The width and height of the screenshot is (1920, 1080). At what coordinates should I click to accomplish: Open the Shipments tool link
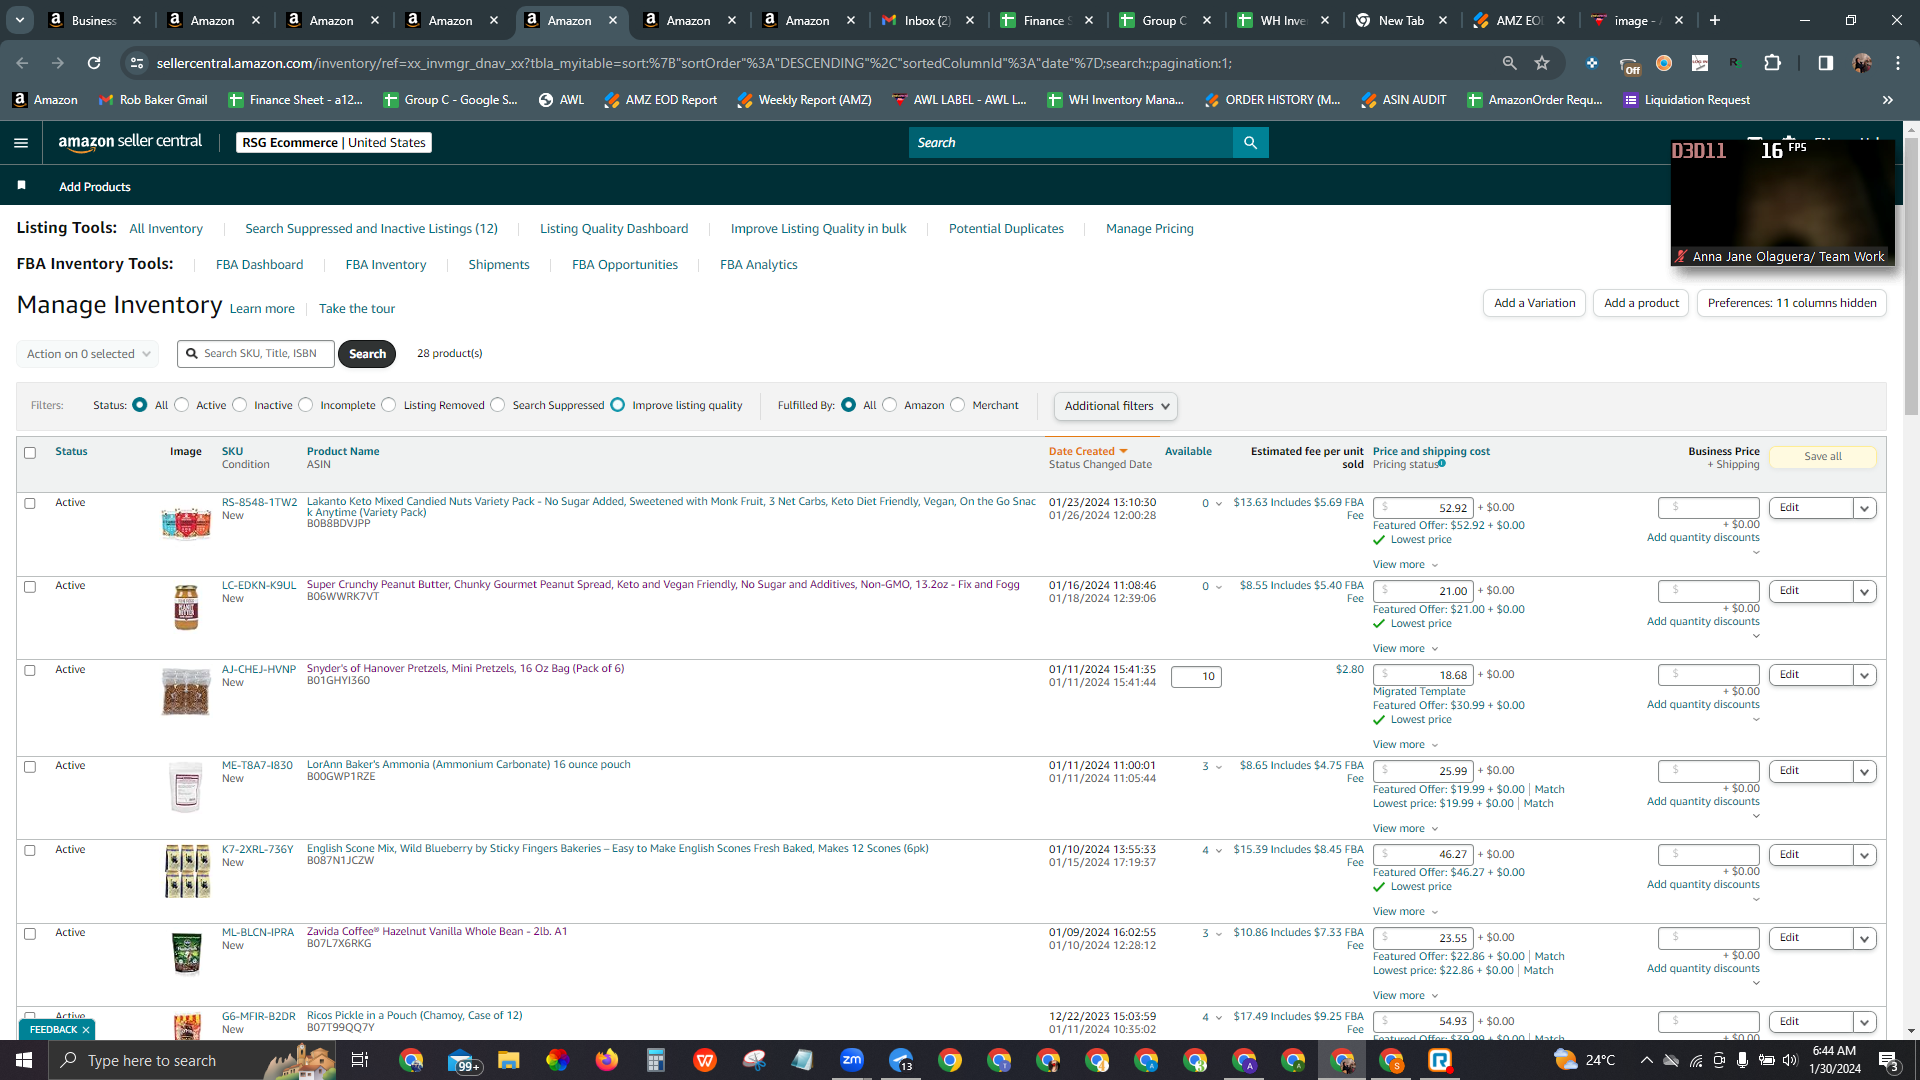tap(499, 265)
